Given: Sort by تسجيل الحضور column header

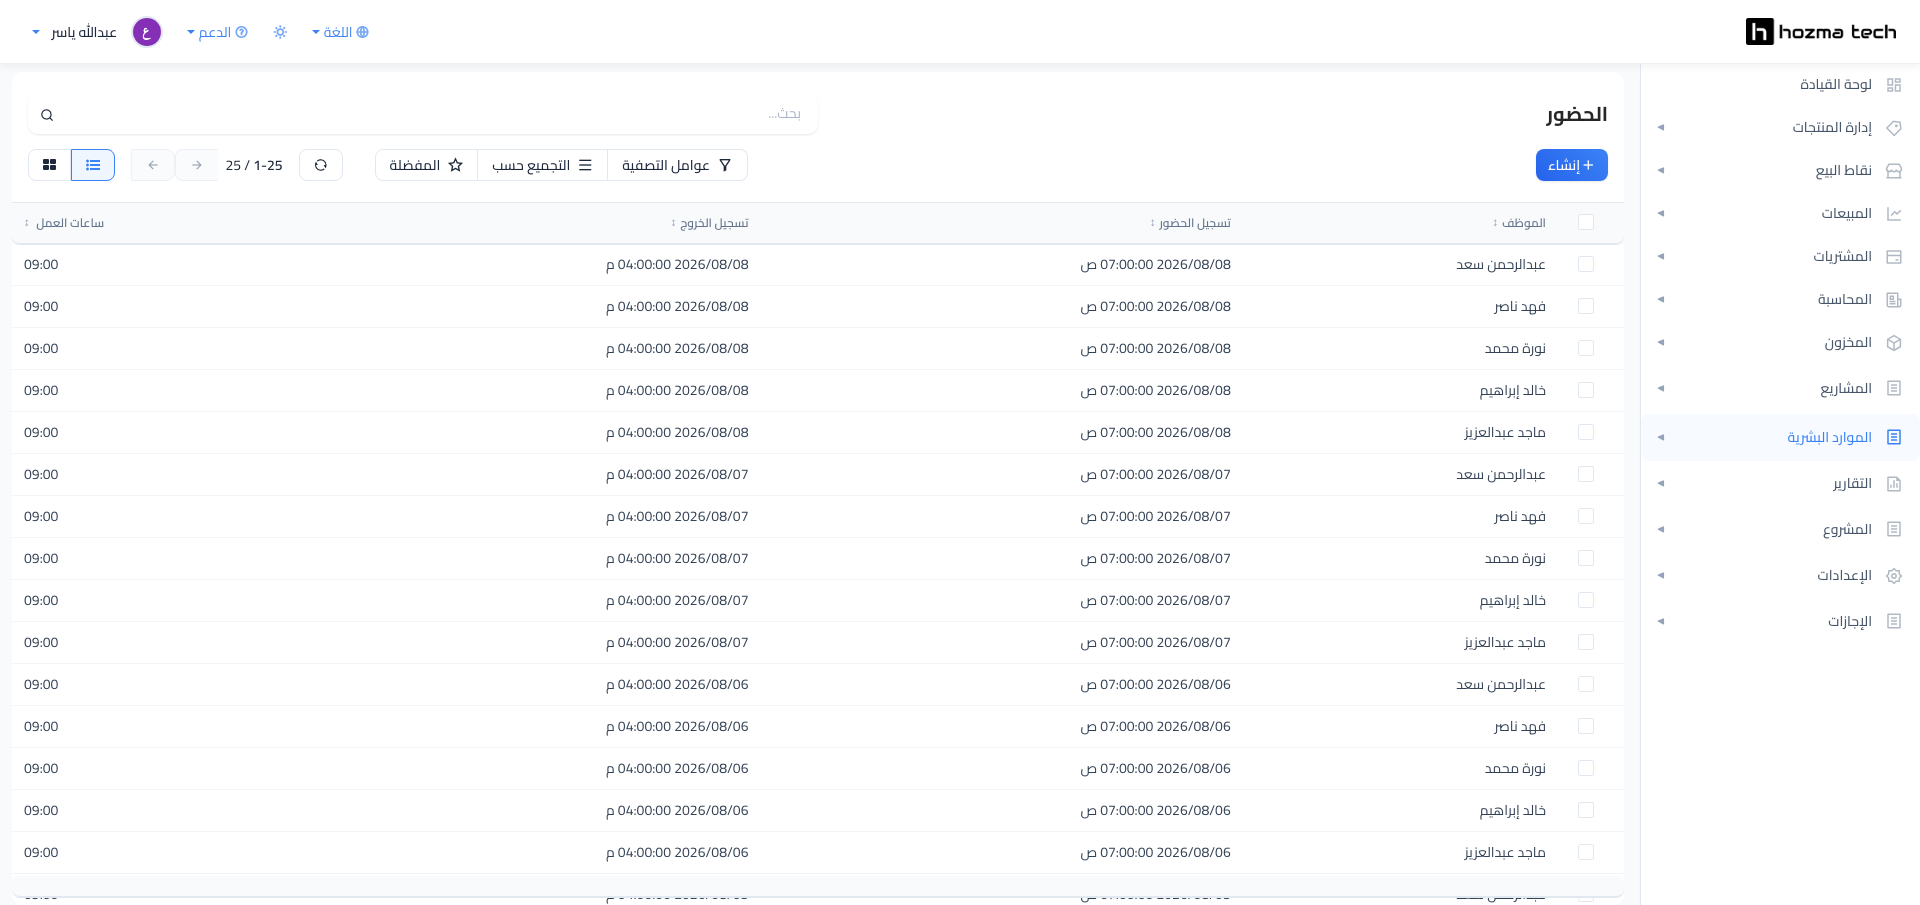Looking at the screenshot, I should click(x=1191, y=223).
